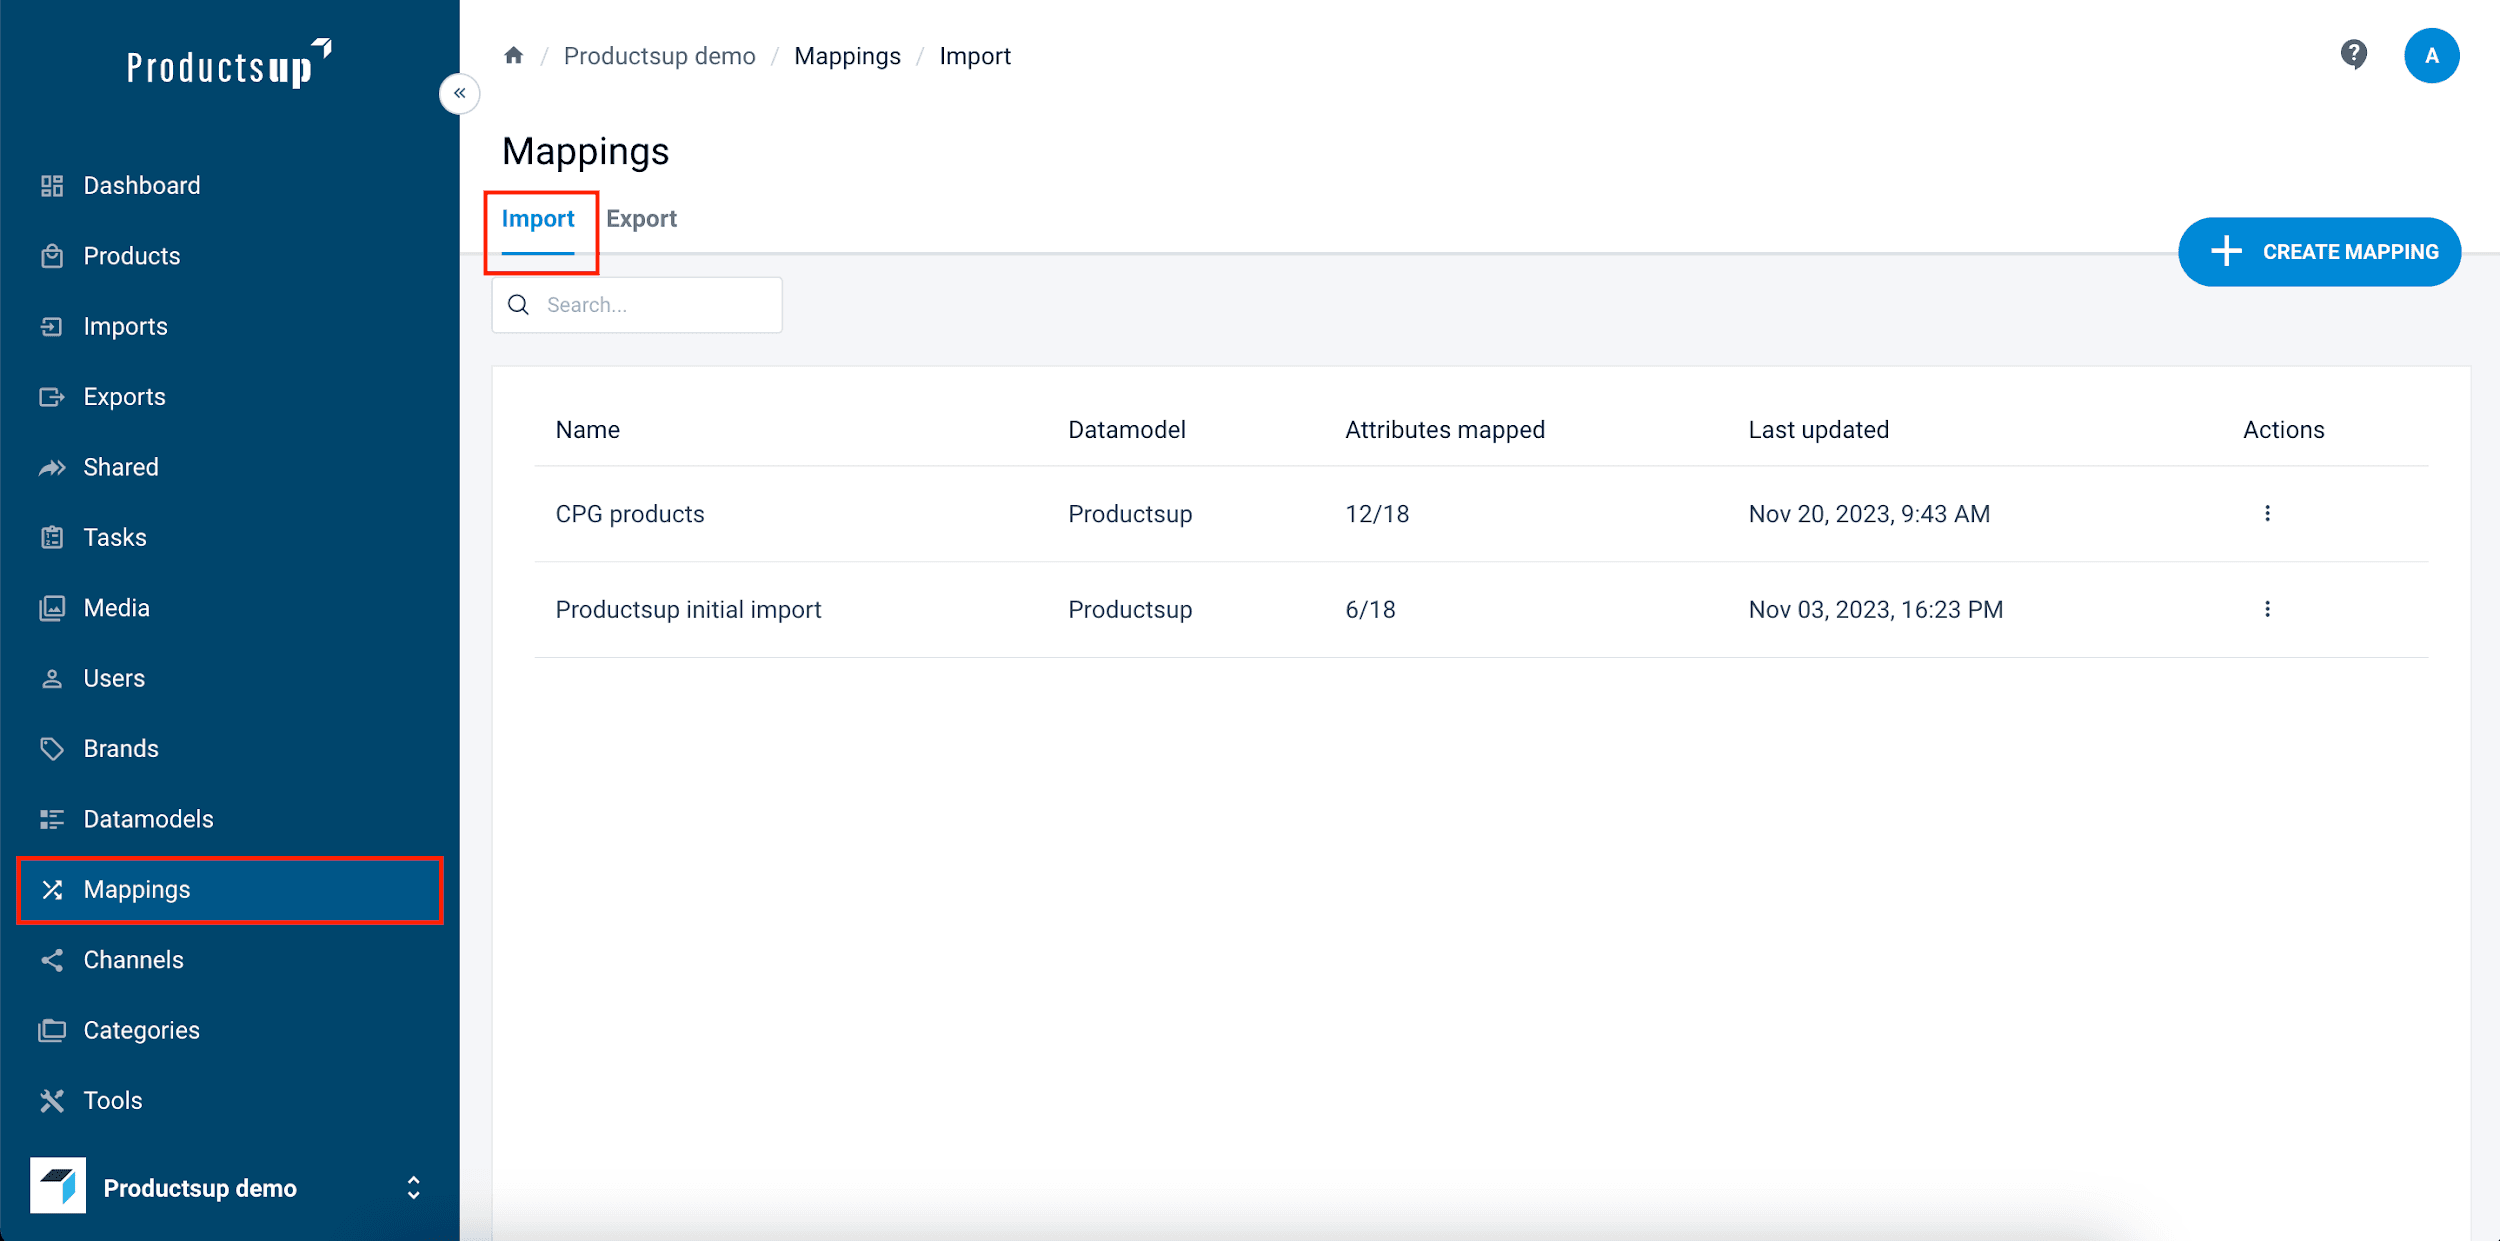Click the home icon in breadcrumb
2500x1241 pixels.
point(513,56)
